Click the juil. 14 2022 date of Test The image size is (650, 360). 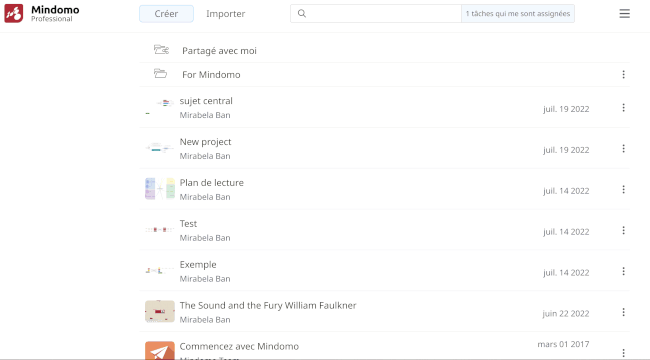coord(566,231)
